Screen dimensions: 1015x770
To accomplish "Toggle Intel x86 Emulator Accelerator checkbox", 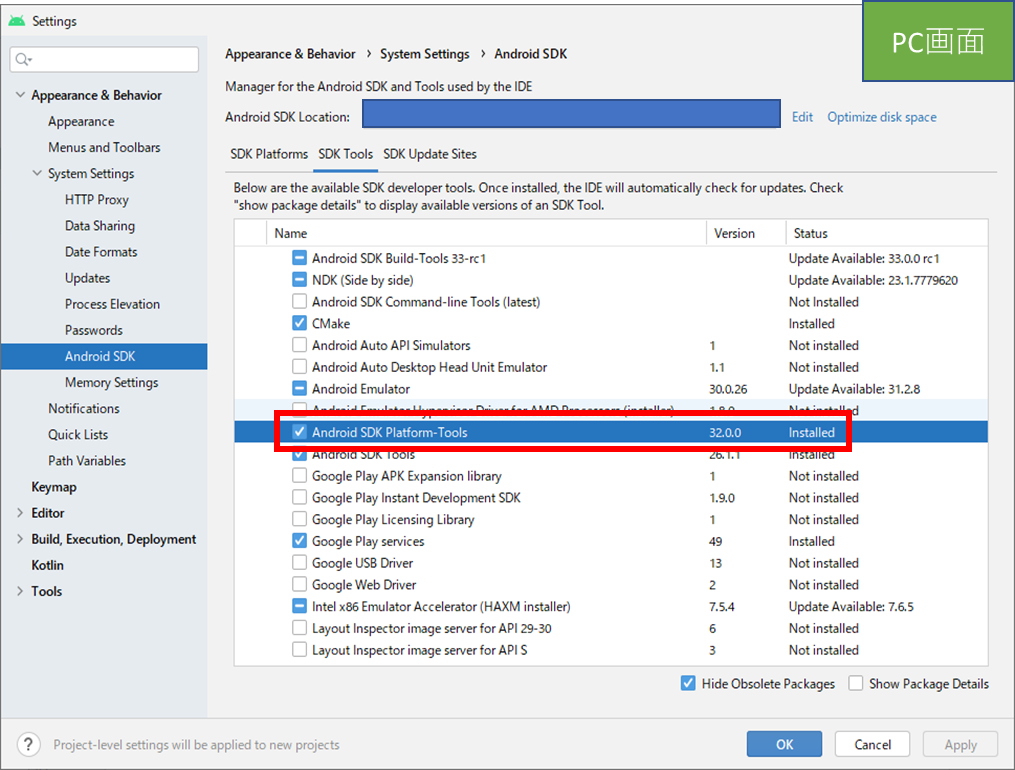I will click(299, 606).
